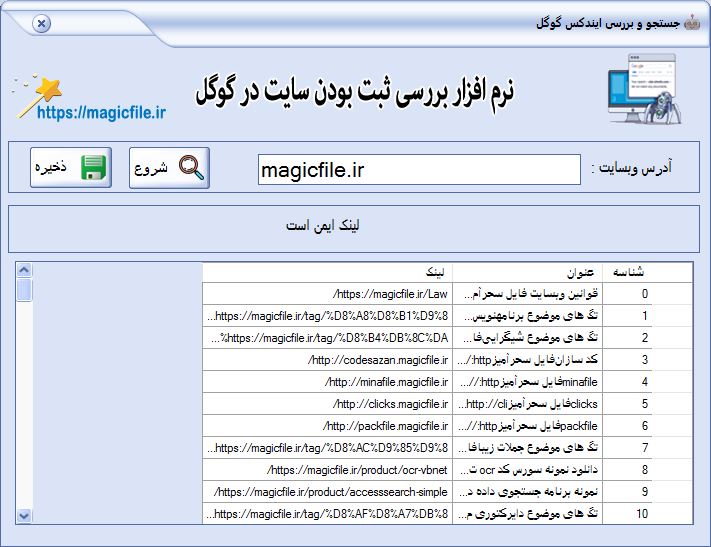711x547 pixels.
Task: Click the شروع search button
Action: coord(169,167)
